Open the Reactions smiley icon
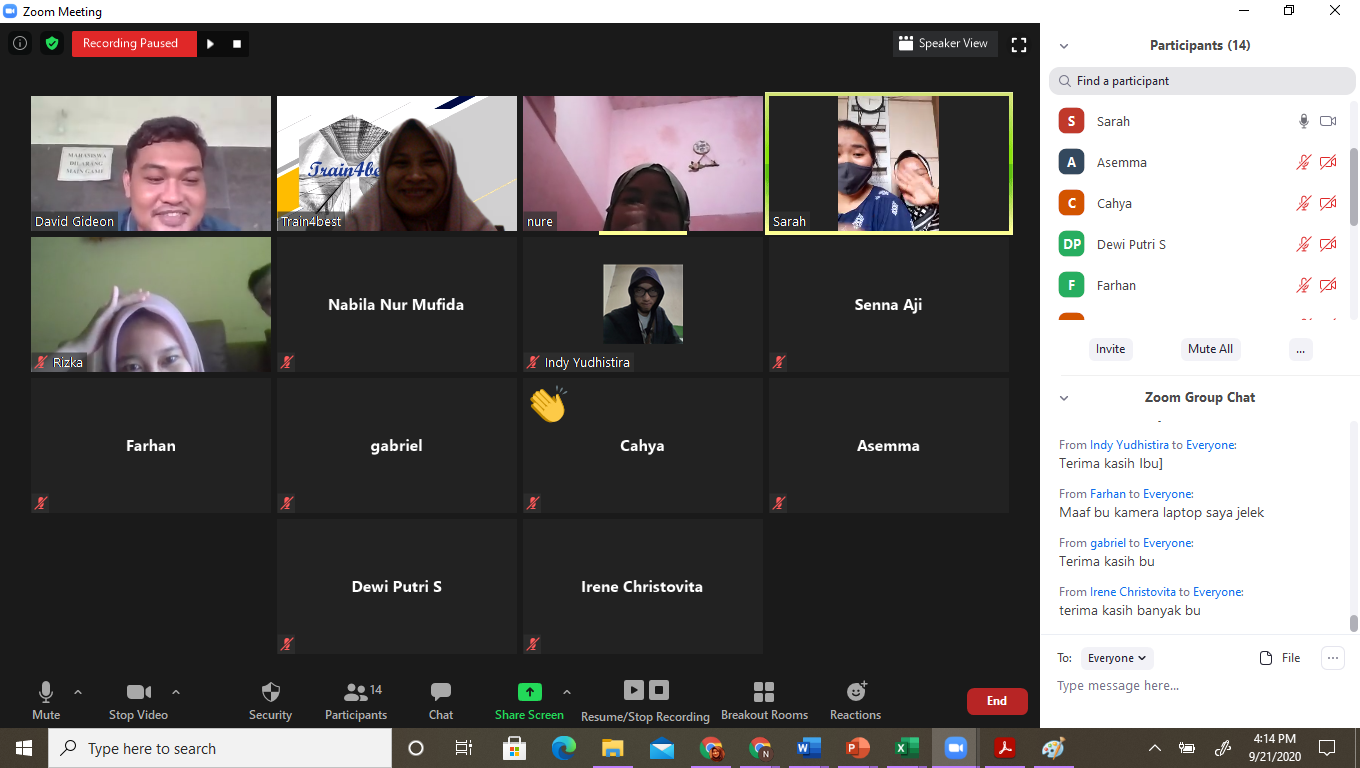1360x768 pixels. [x=856, y=692]
